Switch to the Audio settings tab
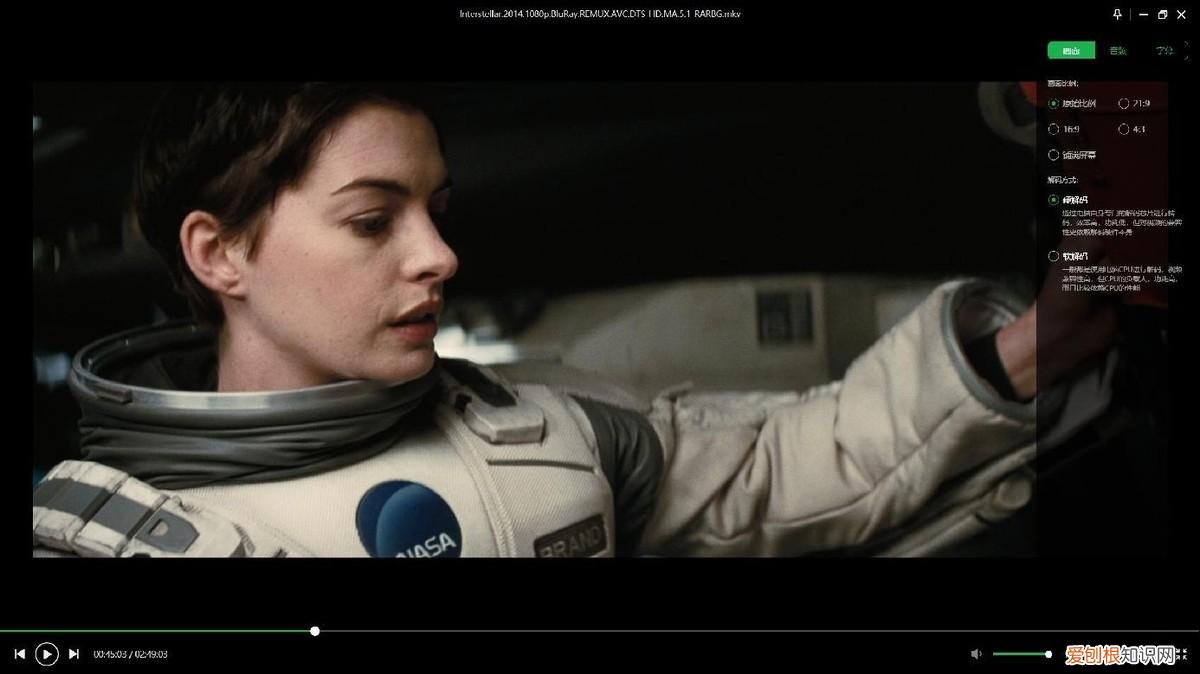The height and width of the screenshot is (674, 1200). tap(1117, 50)
